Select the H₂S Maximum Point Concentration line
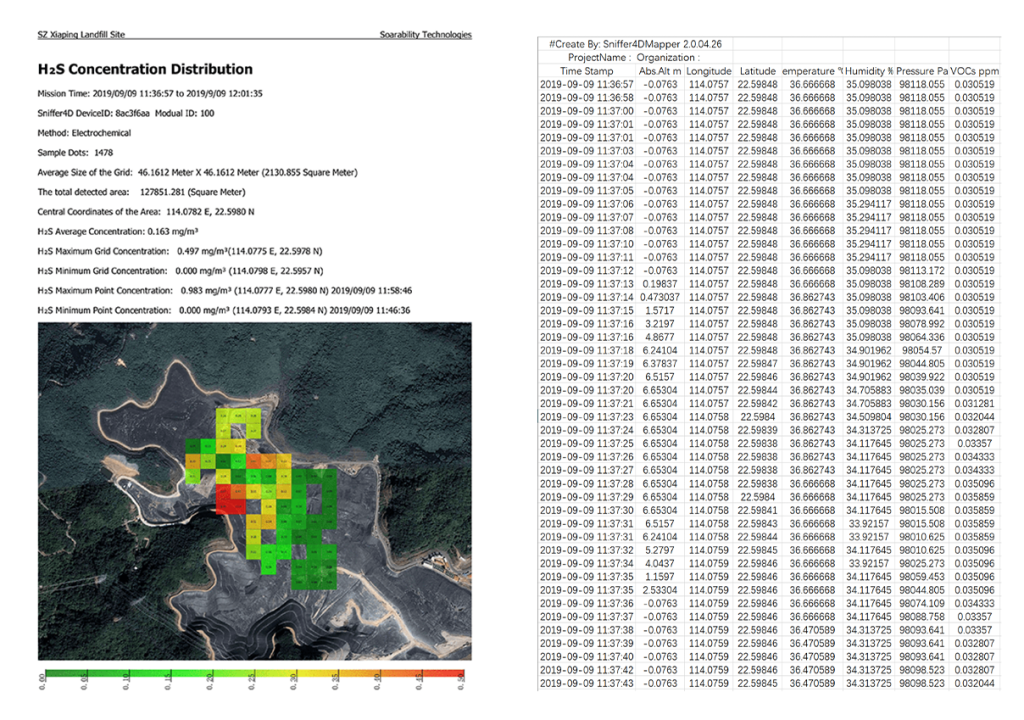The image size is (1024, 720). (x=225, y=290)
